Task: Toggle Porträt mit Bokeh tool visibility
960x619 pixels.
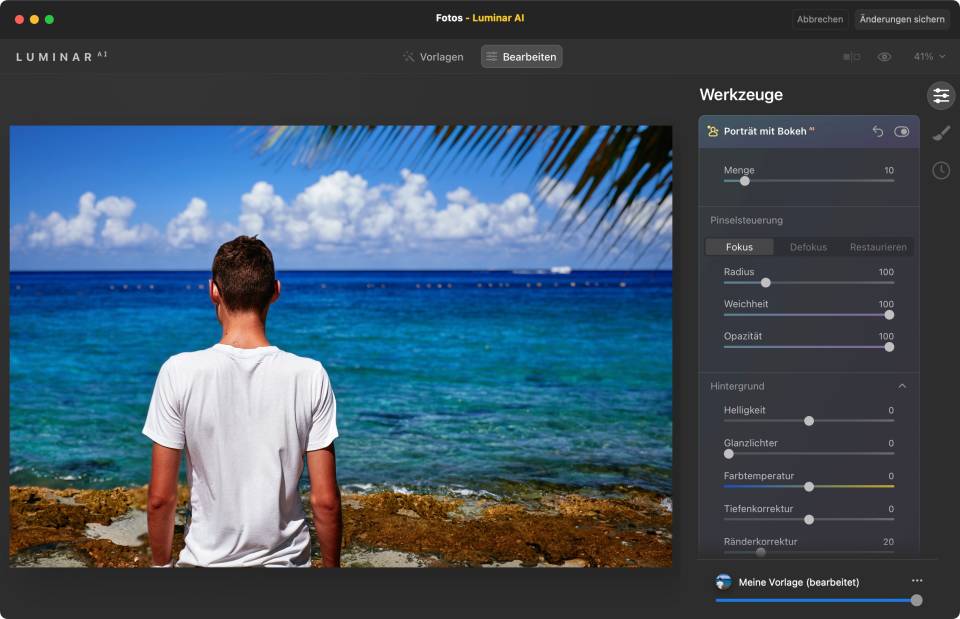Action: [901, 132]
